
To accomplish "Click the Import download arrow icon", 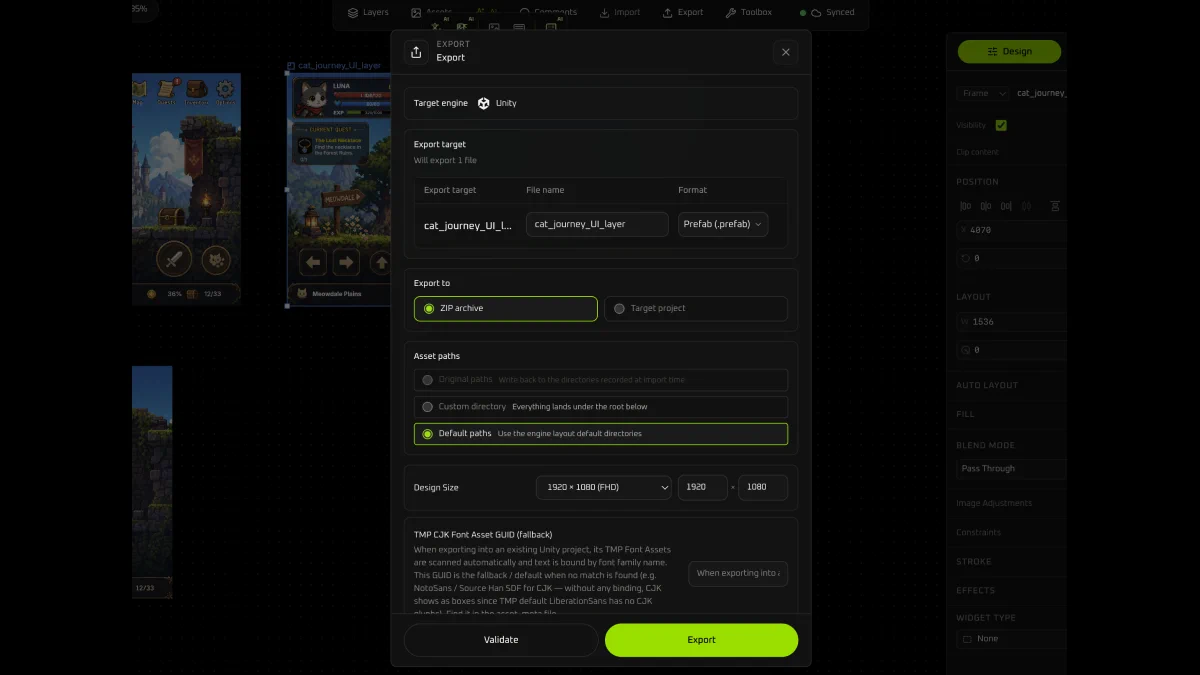I will point(605,13).
